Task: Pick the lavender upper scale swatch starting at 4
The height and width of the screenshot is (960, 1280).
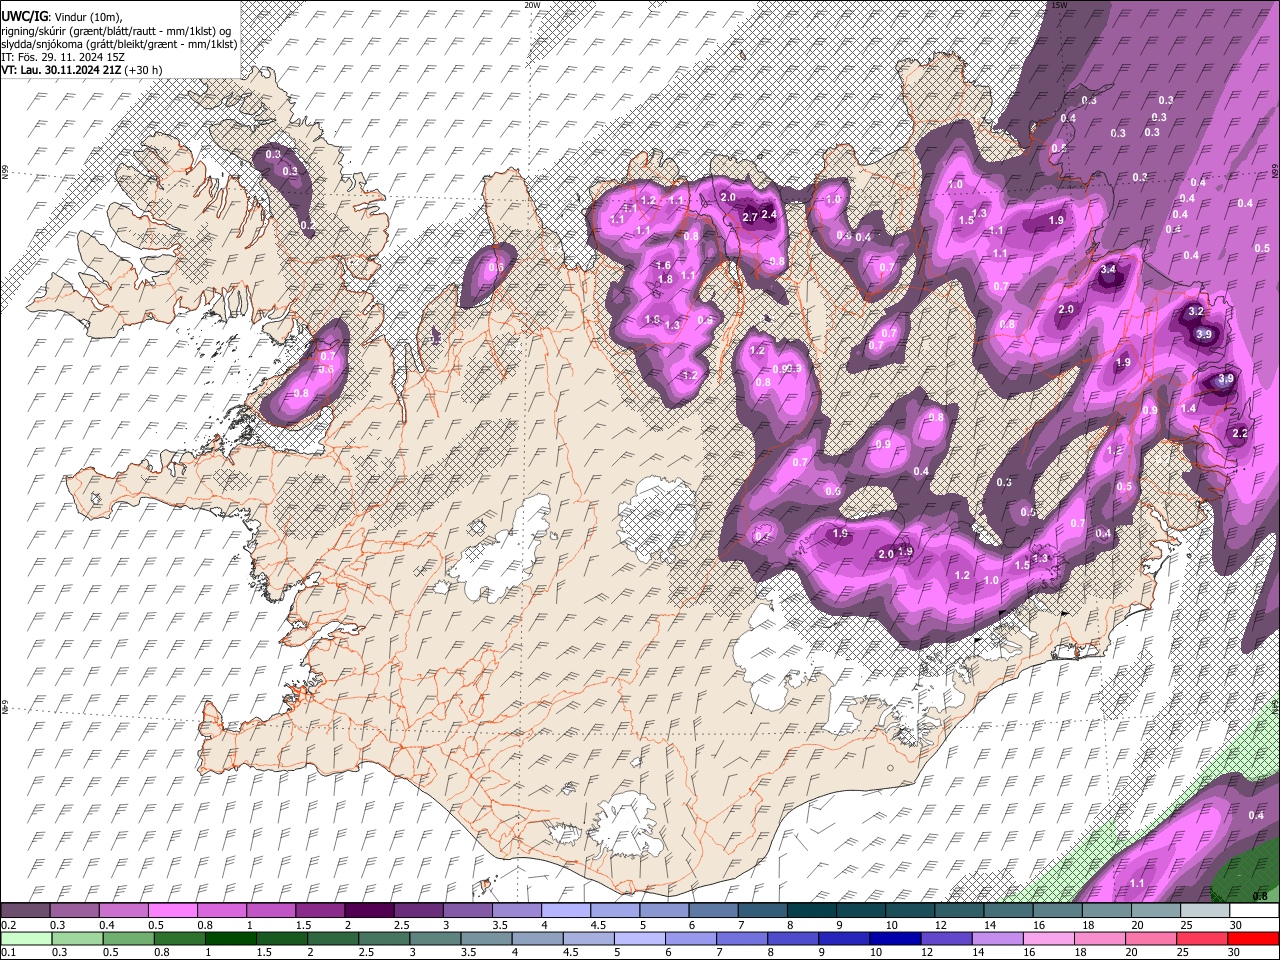Action: coord(566,911)
